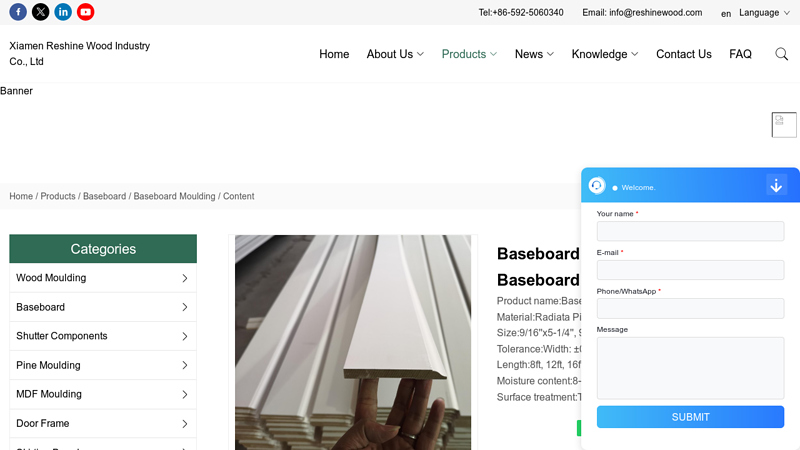Expand the Wood Moulding category chevron
800x450 pixels.
pos(185,278)
